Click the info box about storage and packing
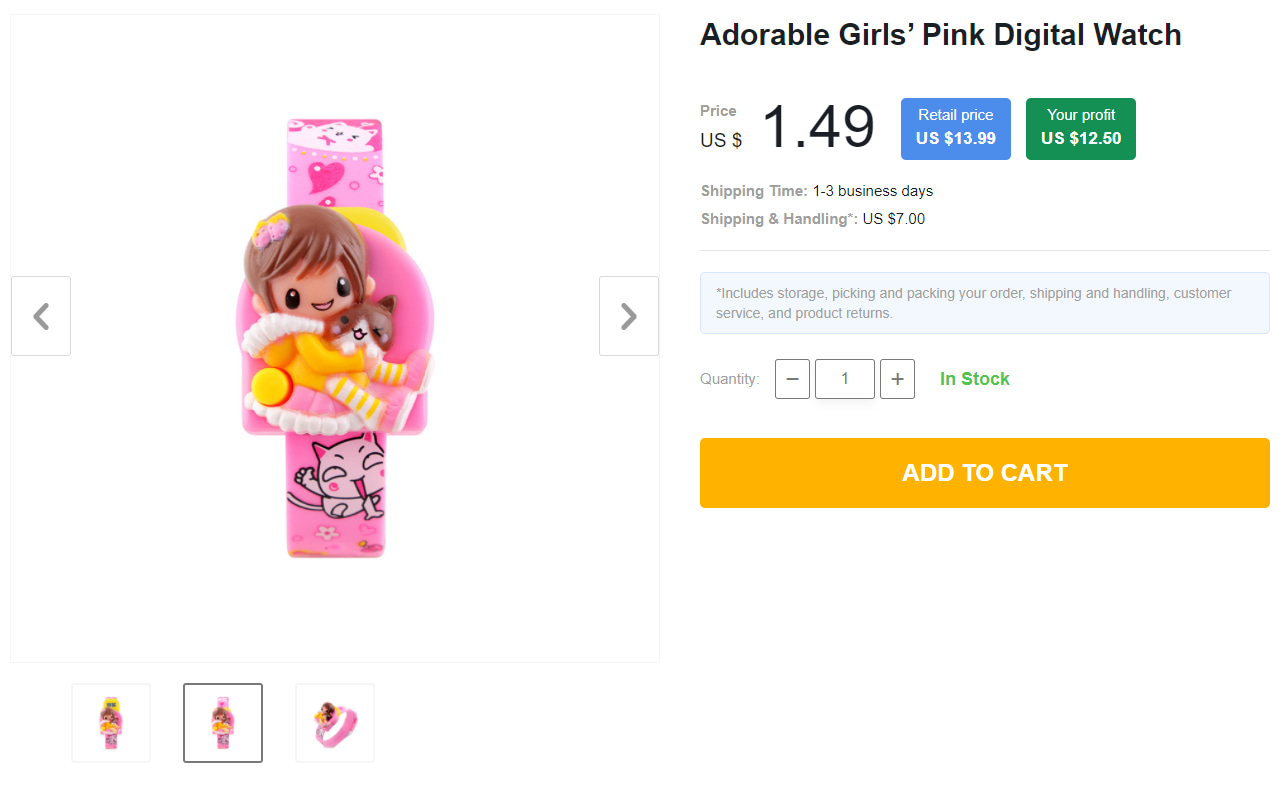The image size is (1282, 790). pos(984,302)
